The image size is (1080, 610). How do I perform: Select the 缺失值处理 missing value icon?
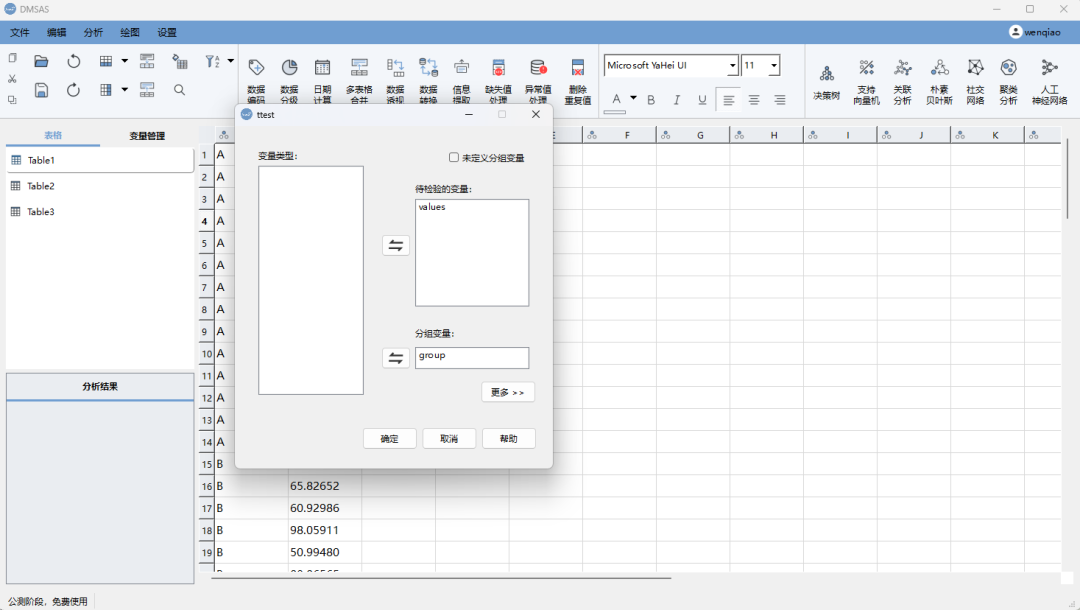pyautogui.click(x=498, y=80)
